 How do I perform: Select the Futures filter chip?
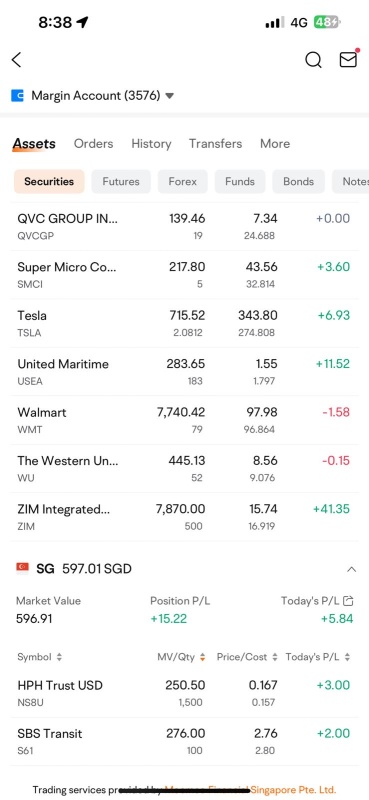(121, 182)
